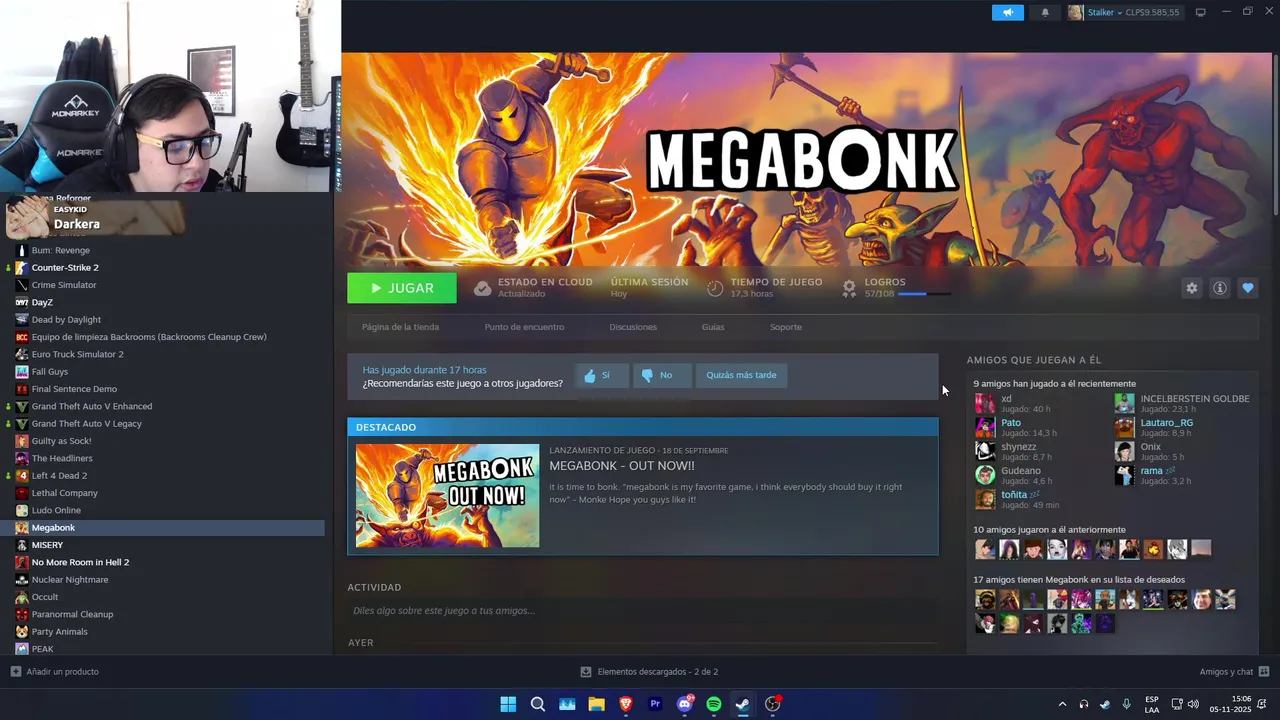This screenshot has width=1280, height=720.
Task: Click the cloud status icon
Action: coord(482,288)
